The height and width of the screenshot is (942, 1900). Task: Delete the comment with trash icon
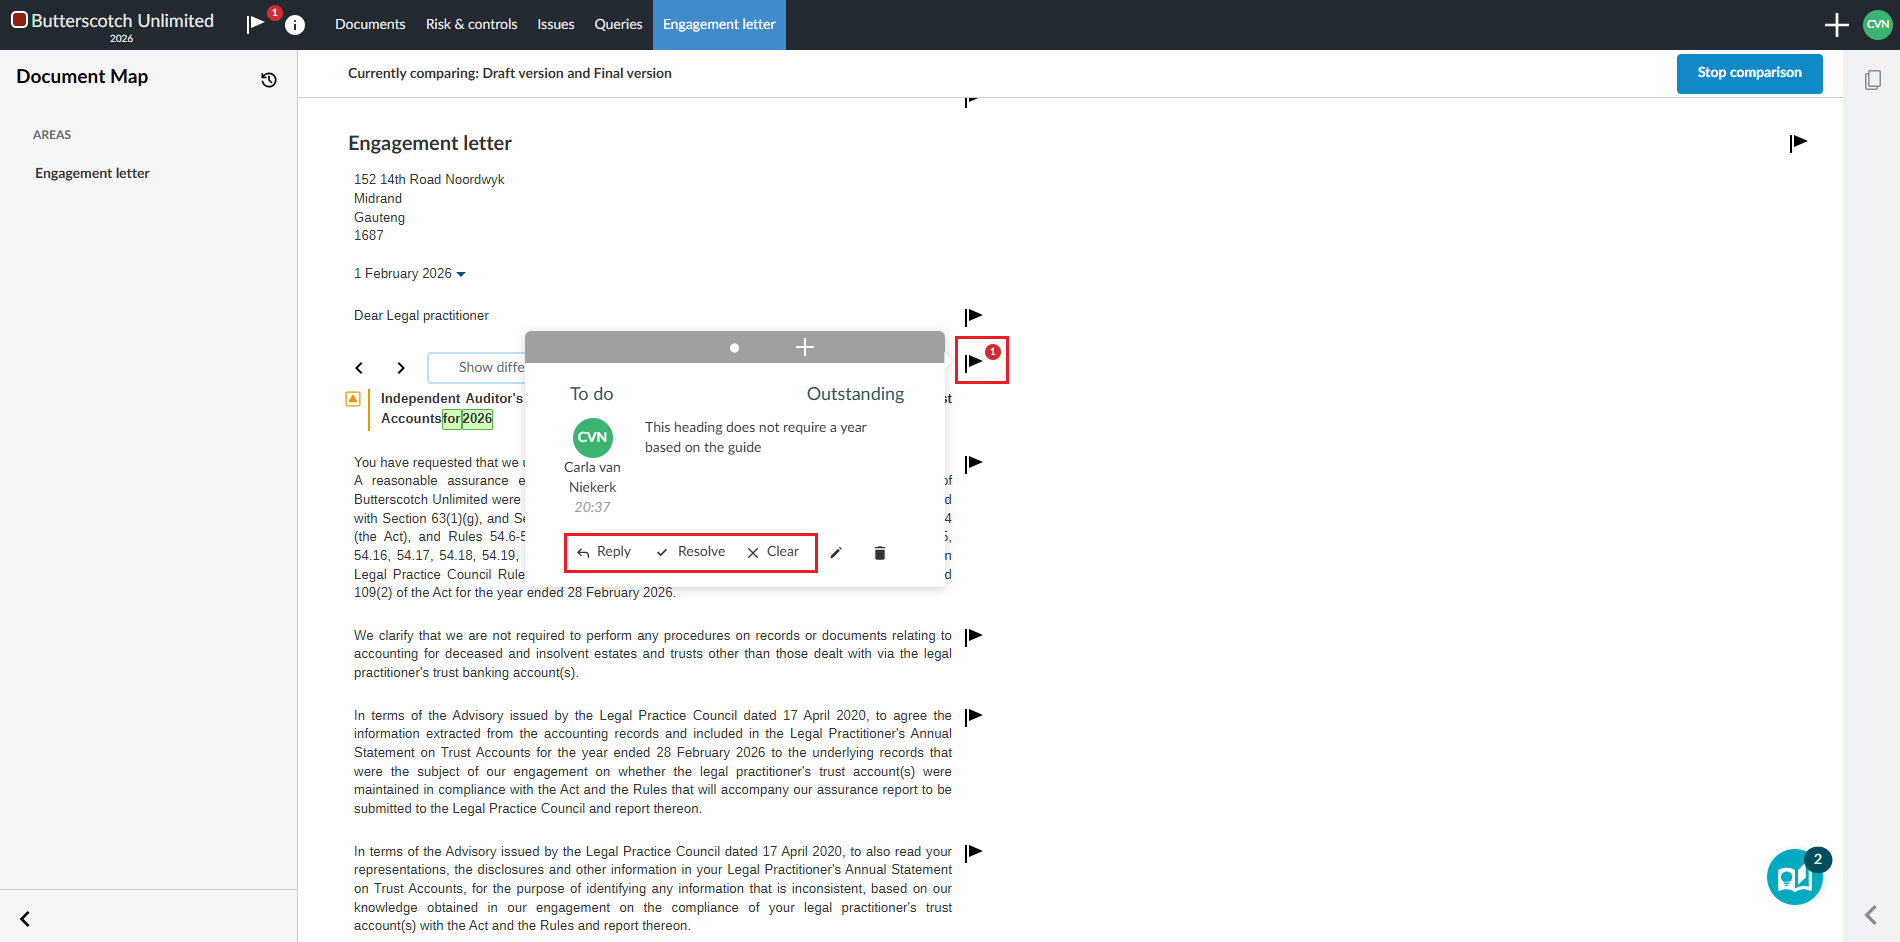[880, 553]
